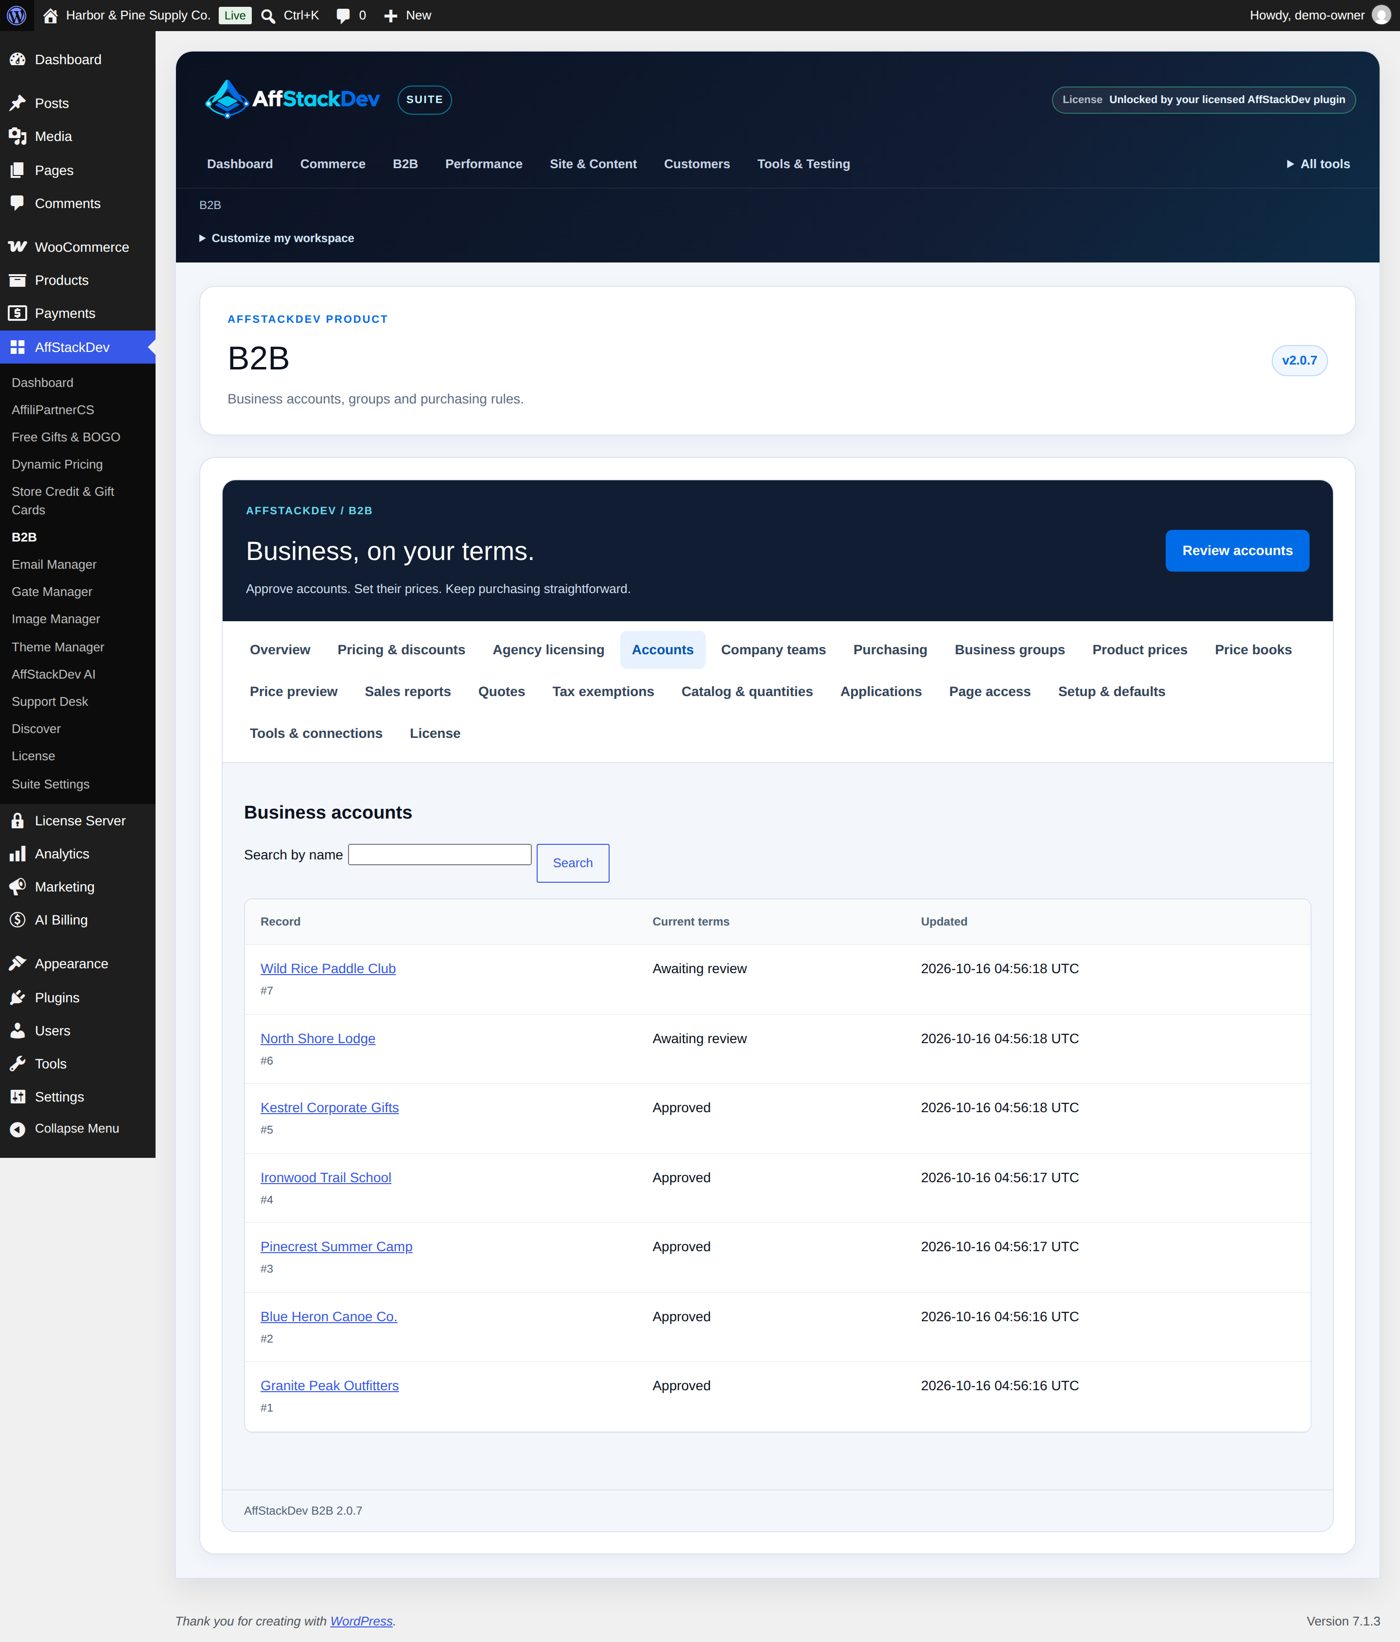Expand Customize my workspace

[x=277, y=238]
